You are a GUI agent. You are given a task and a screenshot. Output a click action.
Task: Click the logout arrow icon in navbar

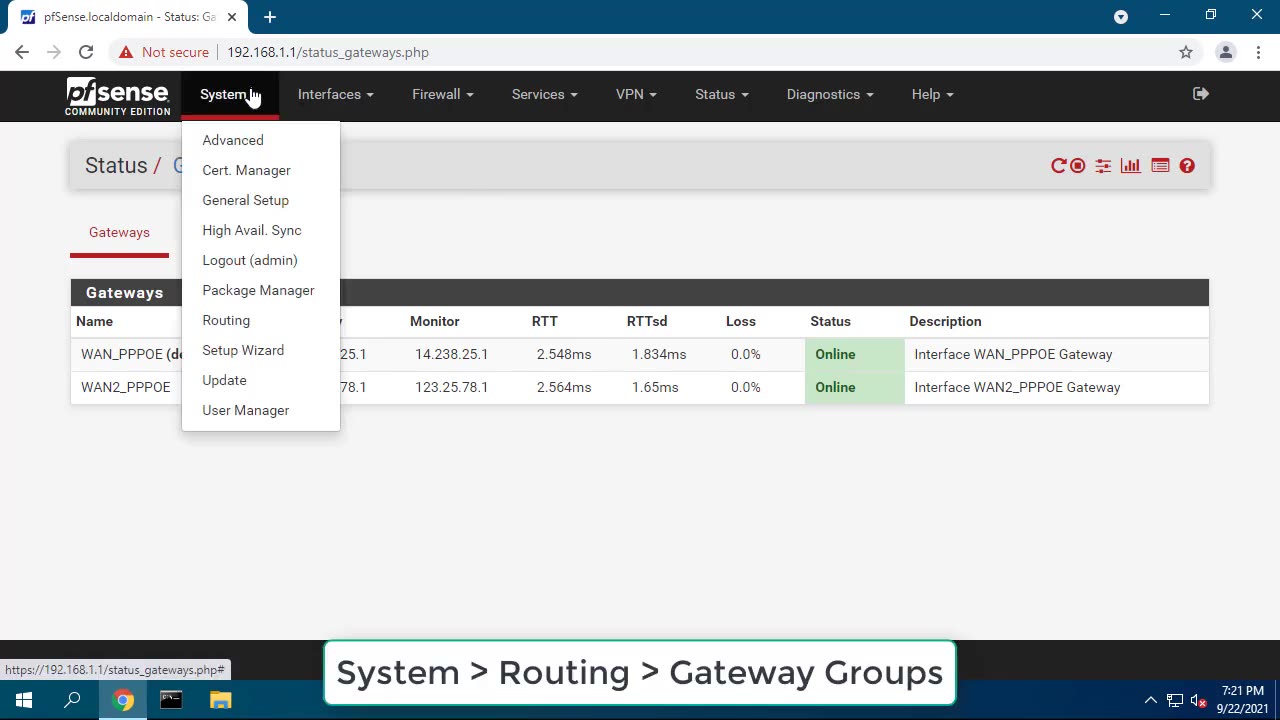pos(1201,94)
